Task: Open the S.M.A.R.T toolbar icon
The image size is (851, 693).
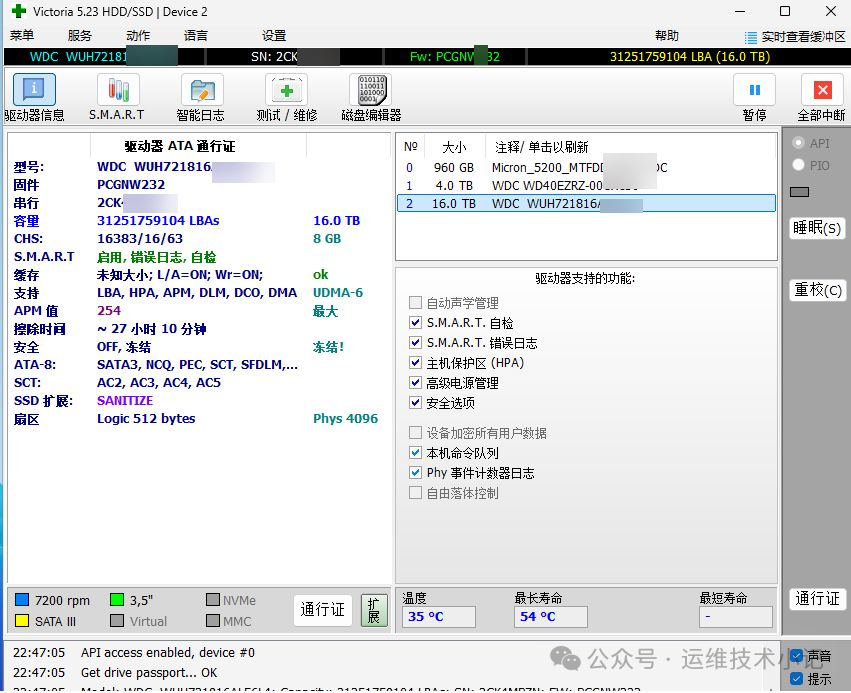Action: [118, 90]
